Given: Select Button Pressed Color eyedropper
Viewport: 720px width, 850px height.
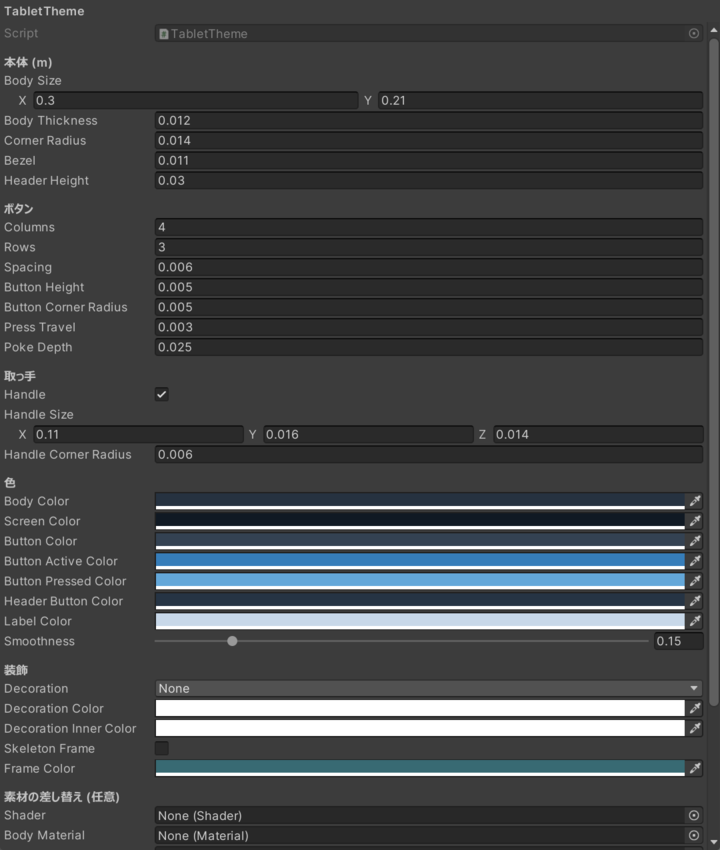Looking at the screenshot, I should pos(695,581).
